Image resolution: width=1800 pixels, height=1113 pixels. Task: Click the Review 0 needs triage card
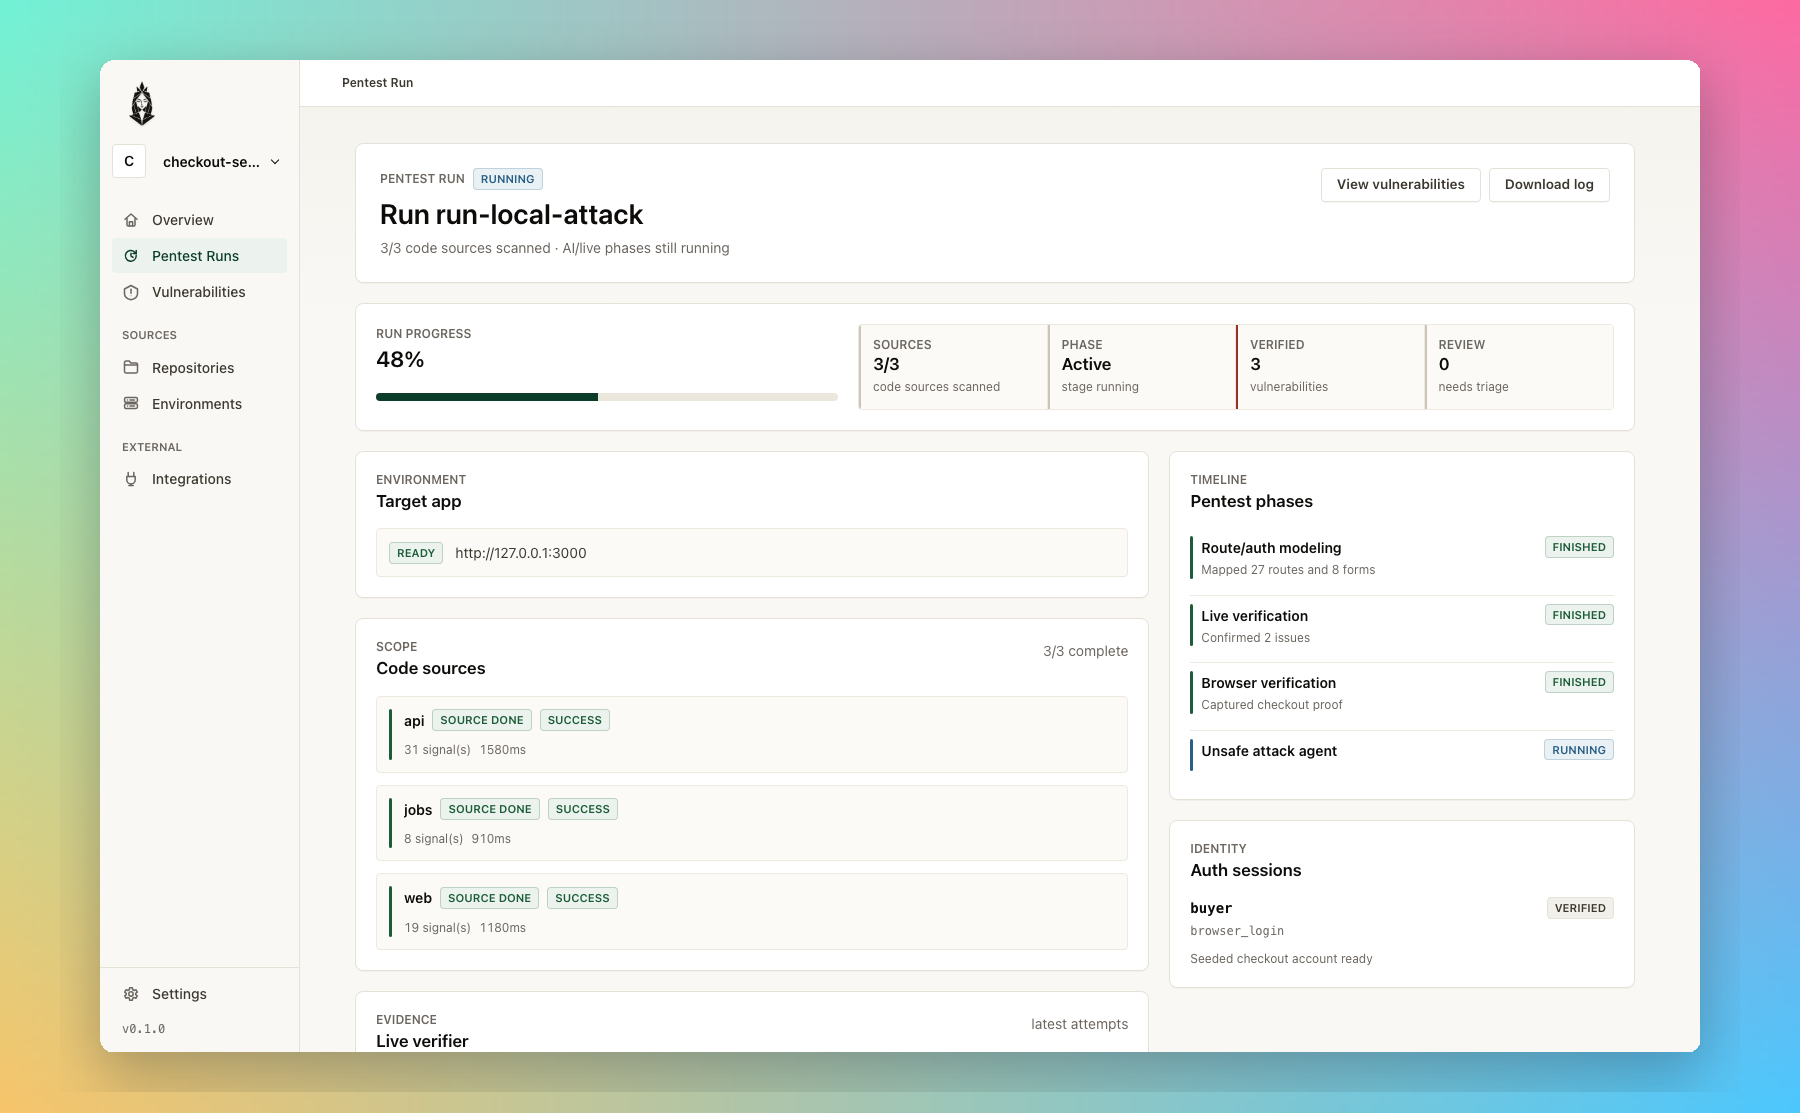[1519, 367]
